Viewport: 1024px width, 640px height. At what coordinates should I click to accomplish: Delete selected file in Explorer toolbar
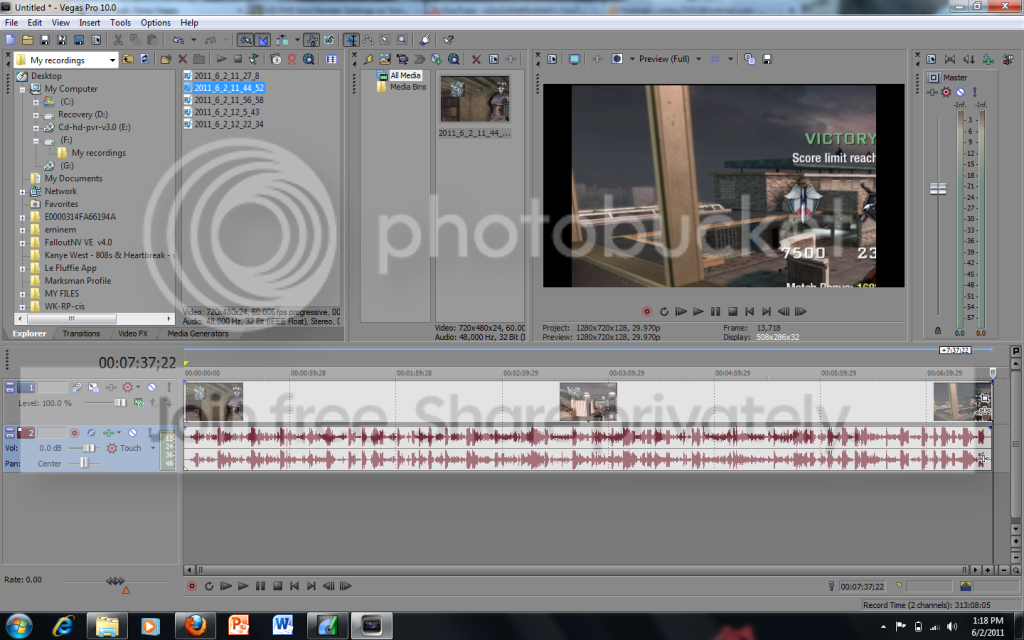(x=183, y=59)
